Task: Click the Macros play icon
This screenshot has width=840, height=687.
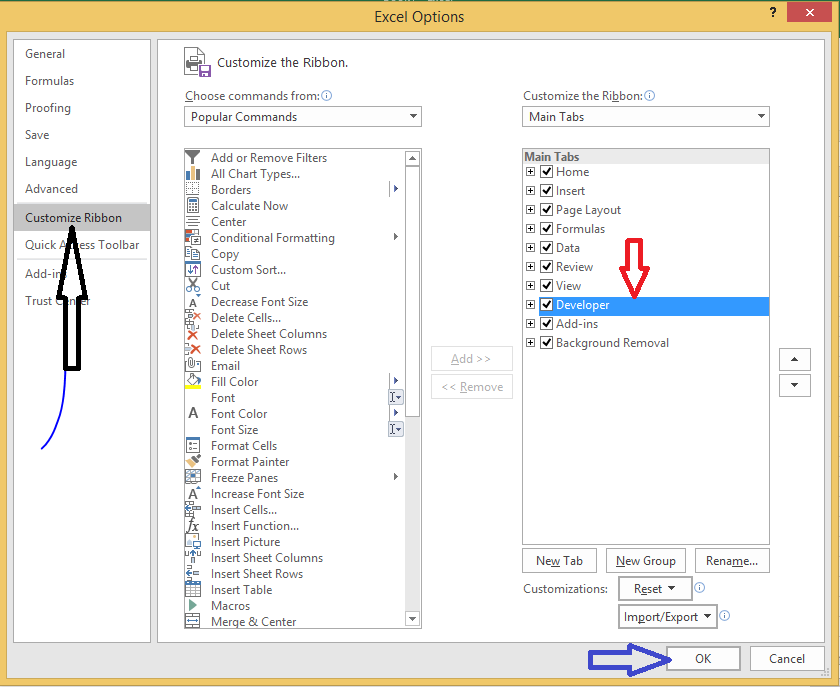Action: (192, 606)
